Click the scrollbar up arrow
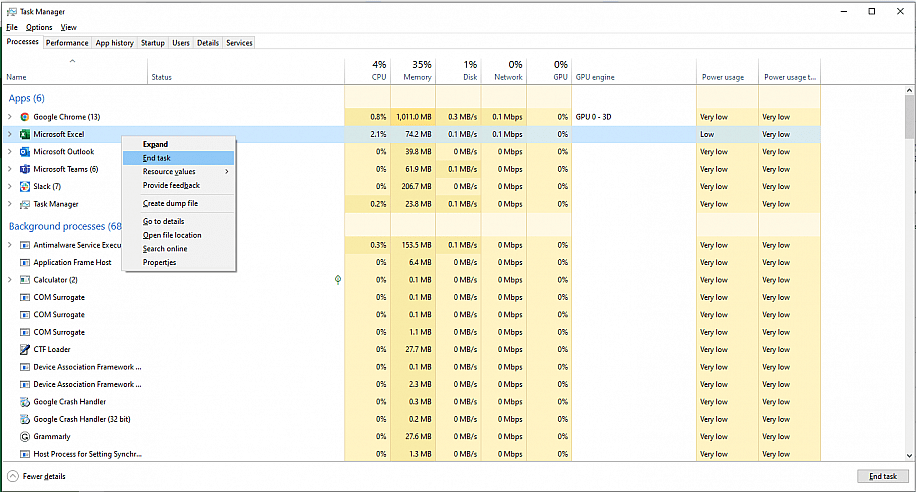This screenshot has width=916, height=492. pos(910,91)
